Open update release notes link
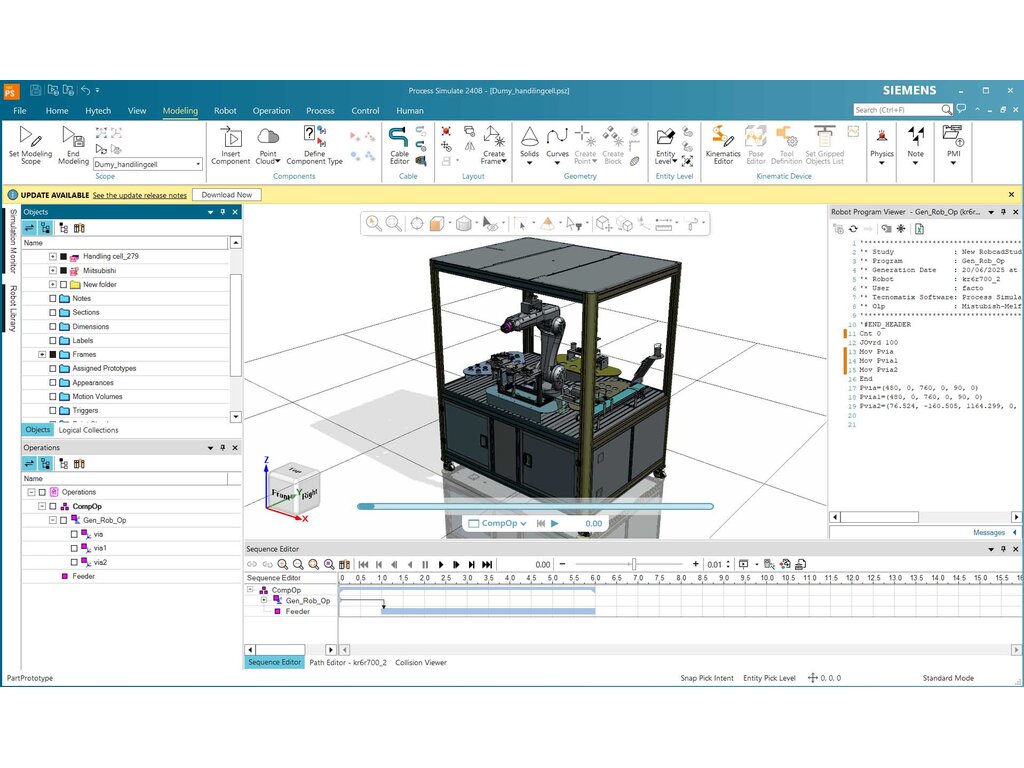 point(140,195)
